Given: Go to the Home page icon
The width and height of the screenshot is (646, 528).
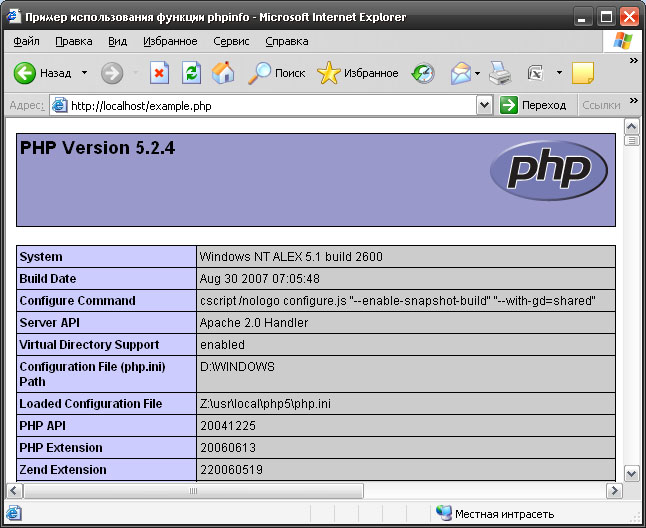Looking at the screenshot, I should [223, 73].
